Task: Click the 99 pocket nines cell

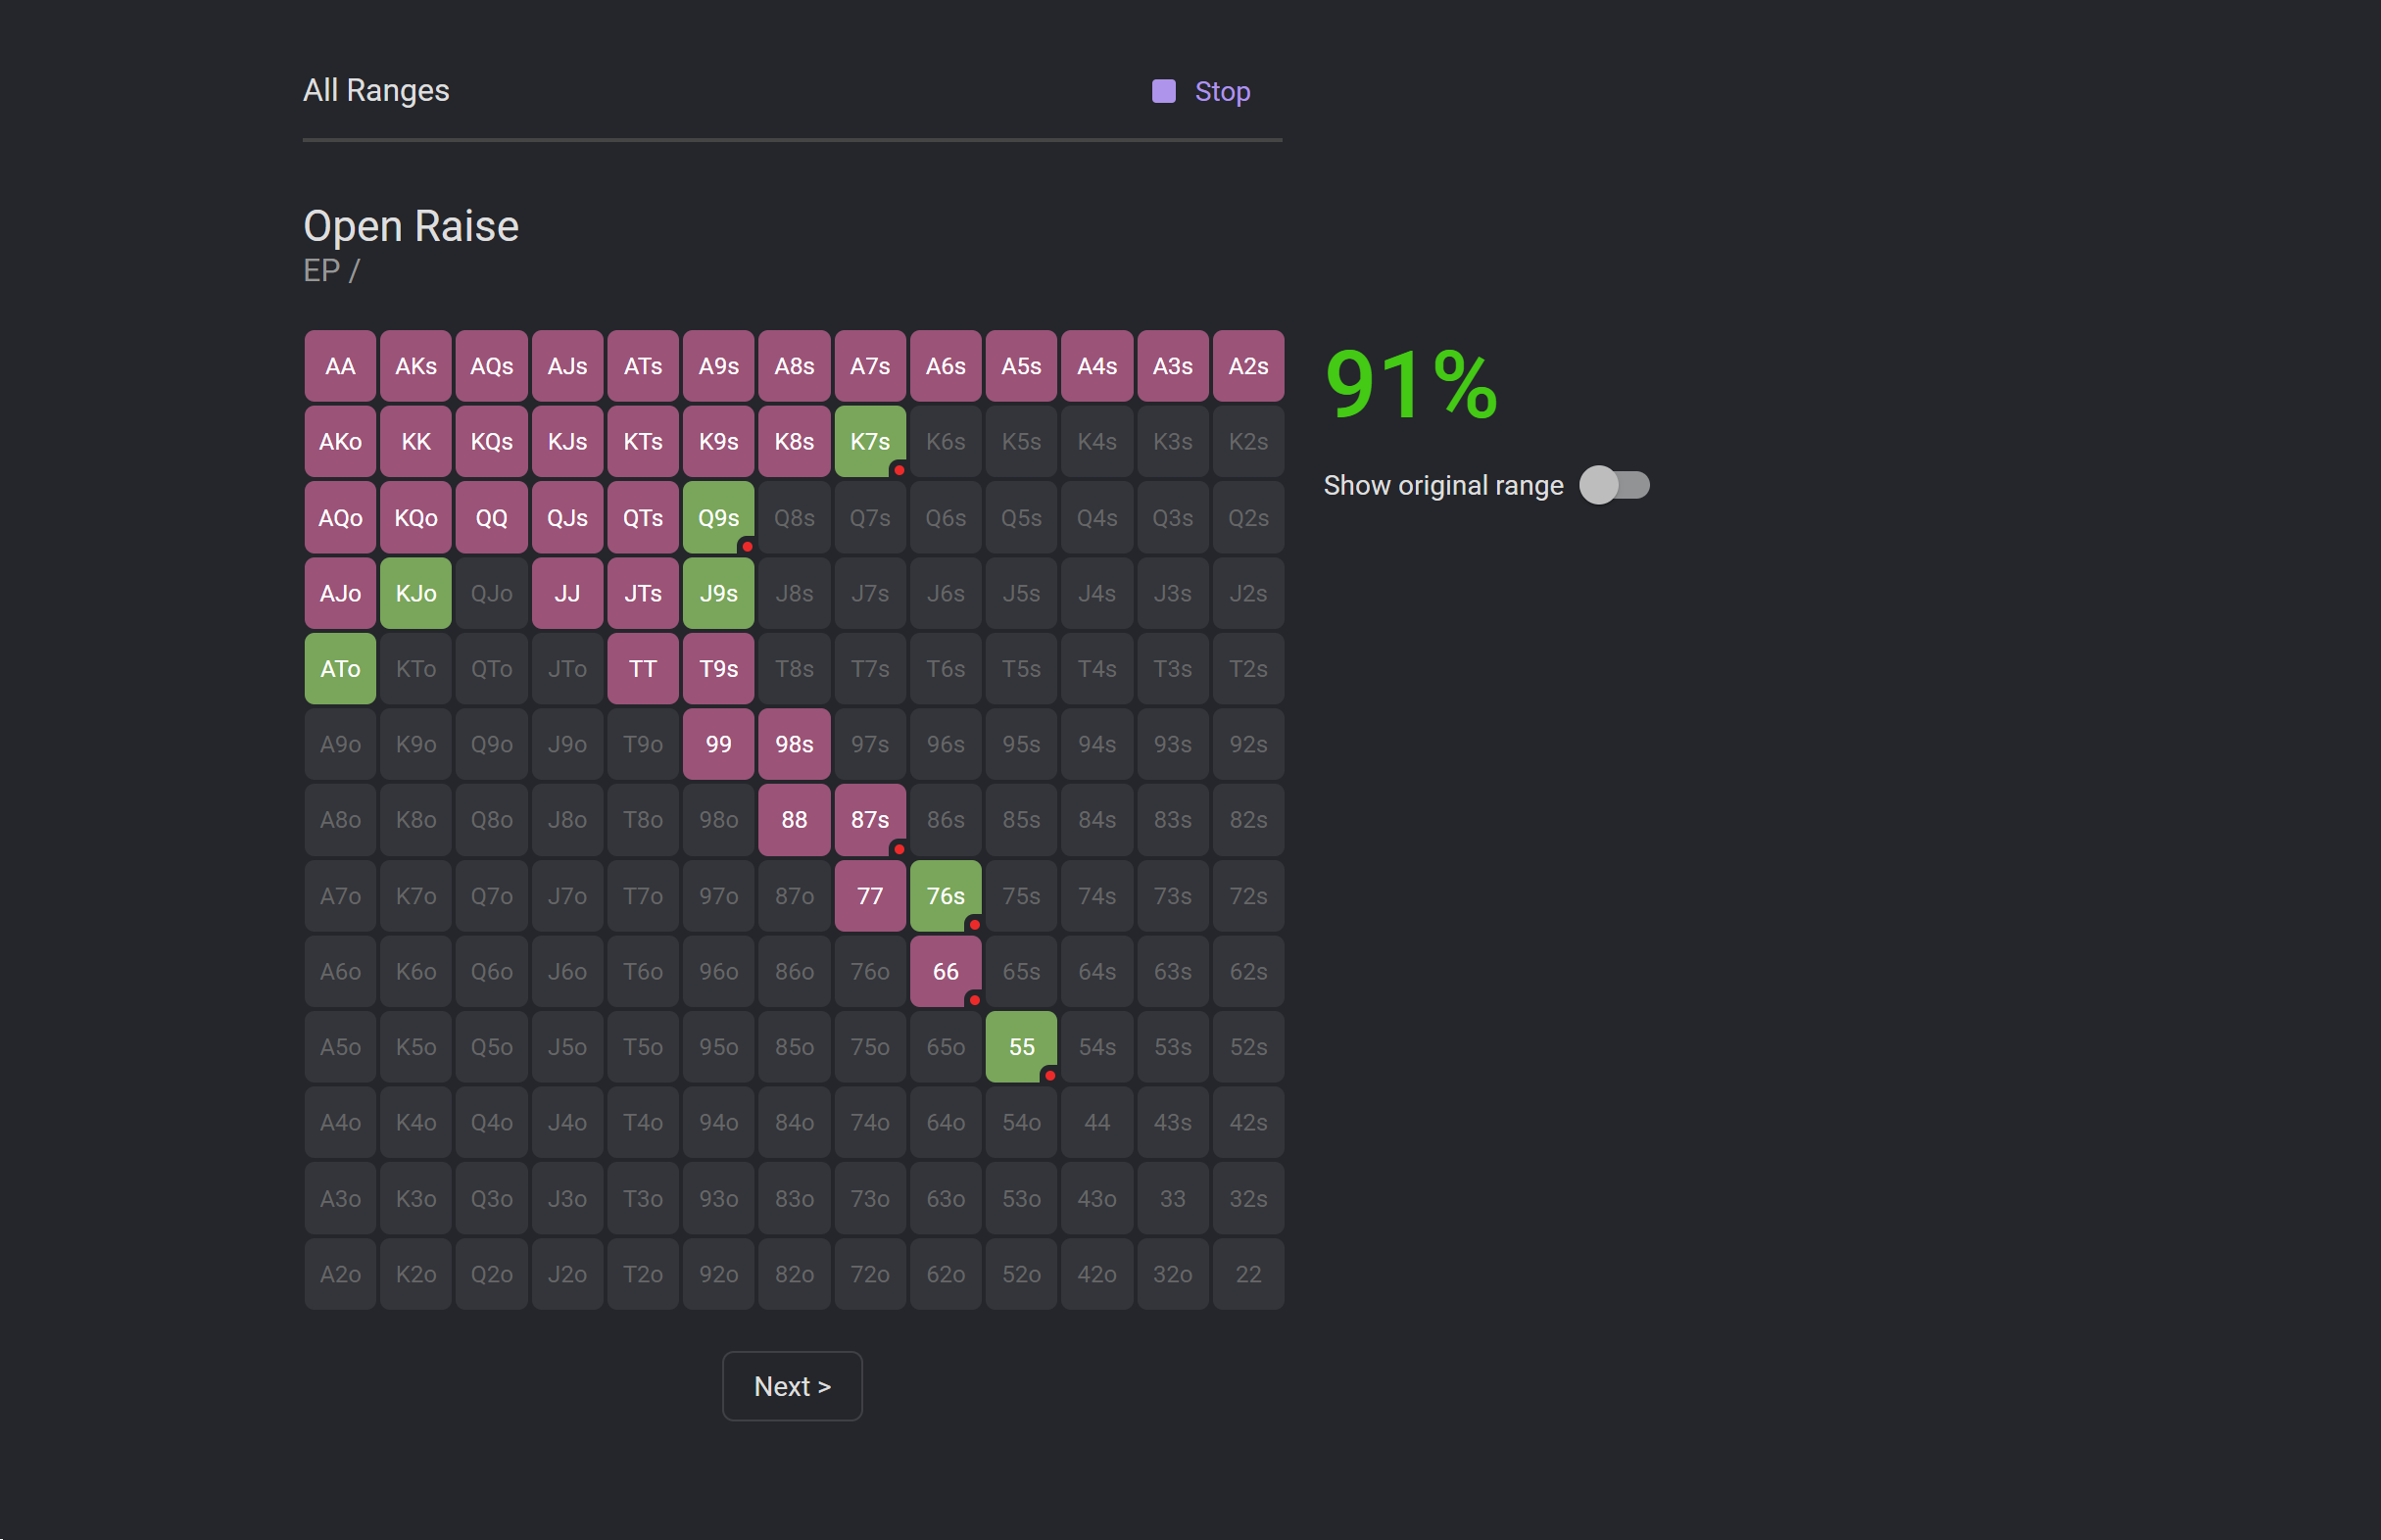Action: [718, 743]
